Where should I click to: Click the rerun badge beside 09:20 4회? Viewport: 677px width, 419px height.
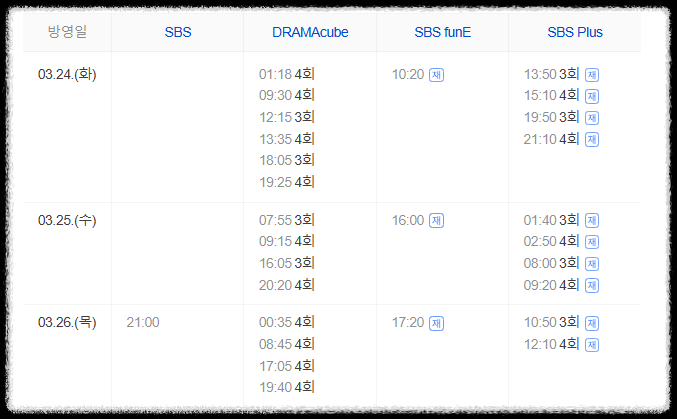592,286
